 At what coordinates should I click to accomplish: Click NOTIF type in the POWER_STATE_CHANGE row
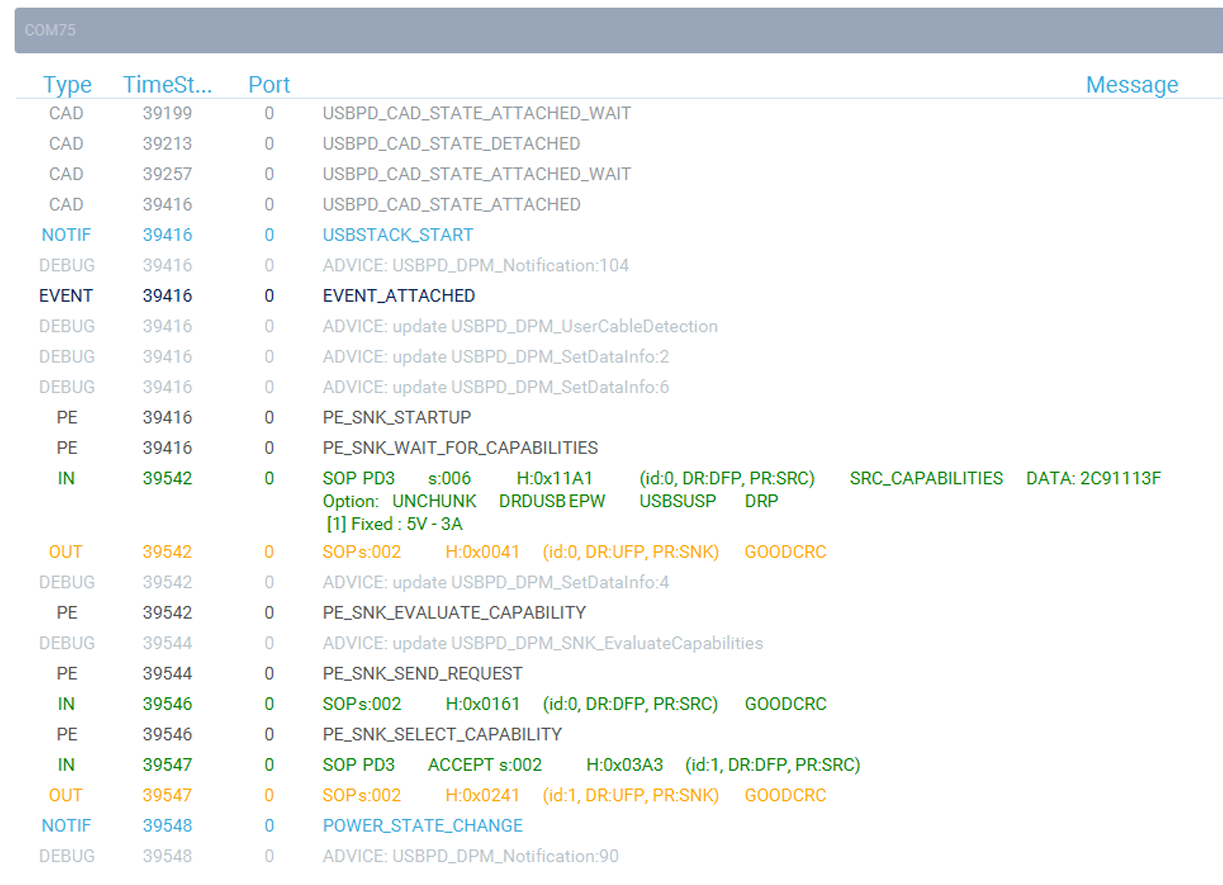point(66,826)
